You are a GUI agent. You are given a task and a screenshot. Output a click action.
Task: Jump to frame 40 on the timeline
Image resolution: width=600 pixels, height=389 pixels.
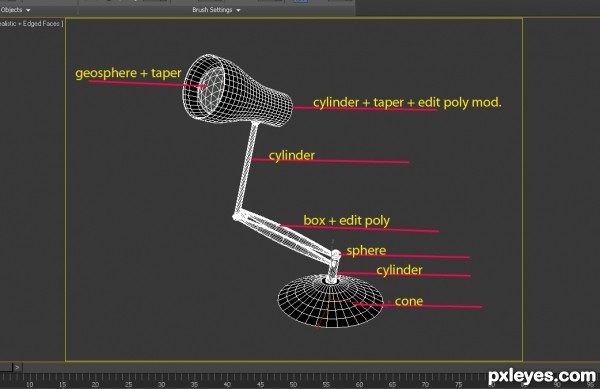coord(227,384)
